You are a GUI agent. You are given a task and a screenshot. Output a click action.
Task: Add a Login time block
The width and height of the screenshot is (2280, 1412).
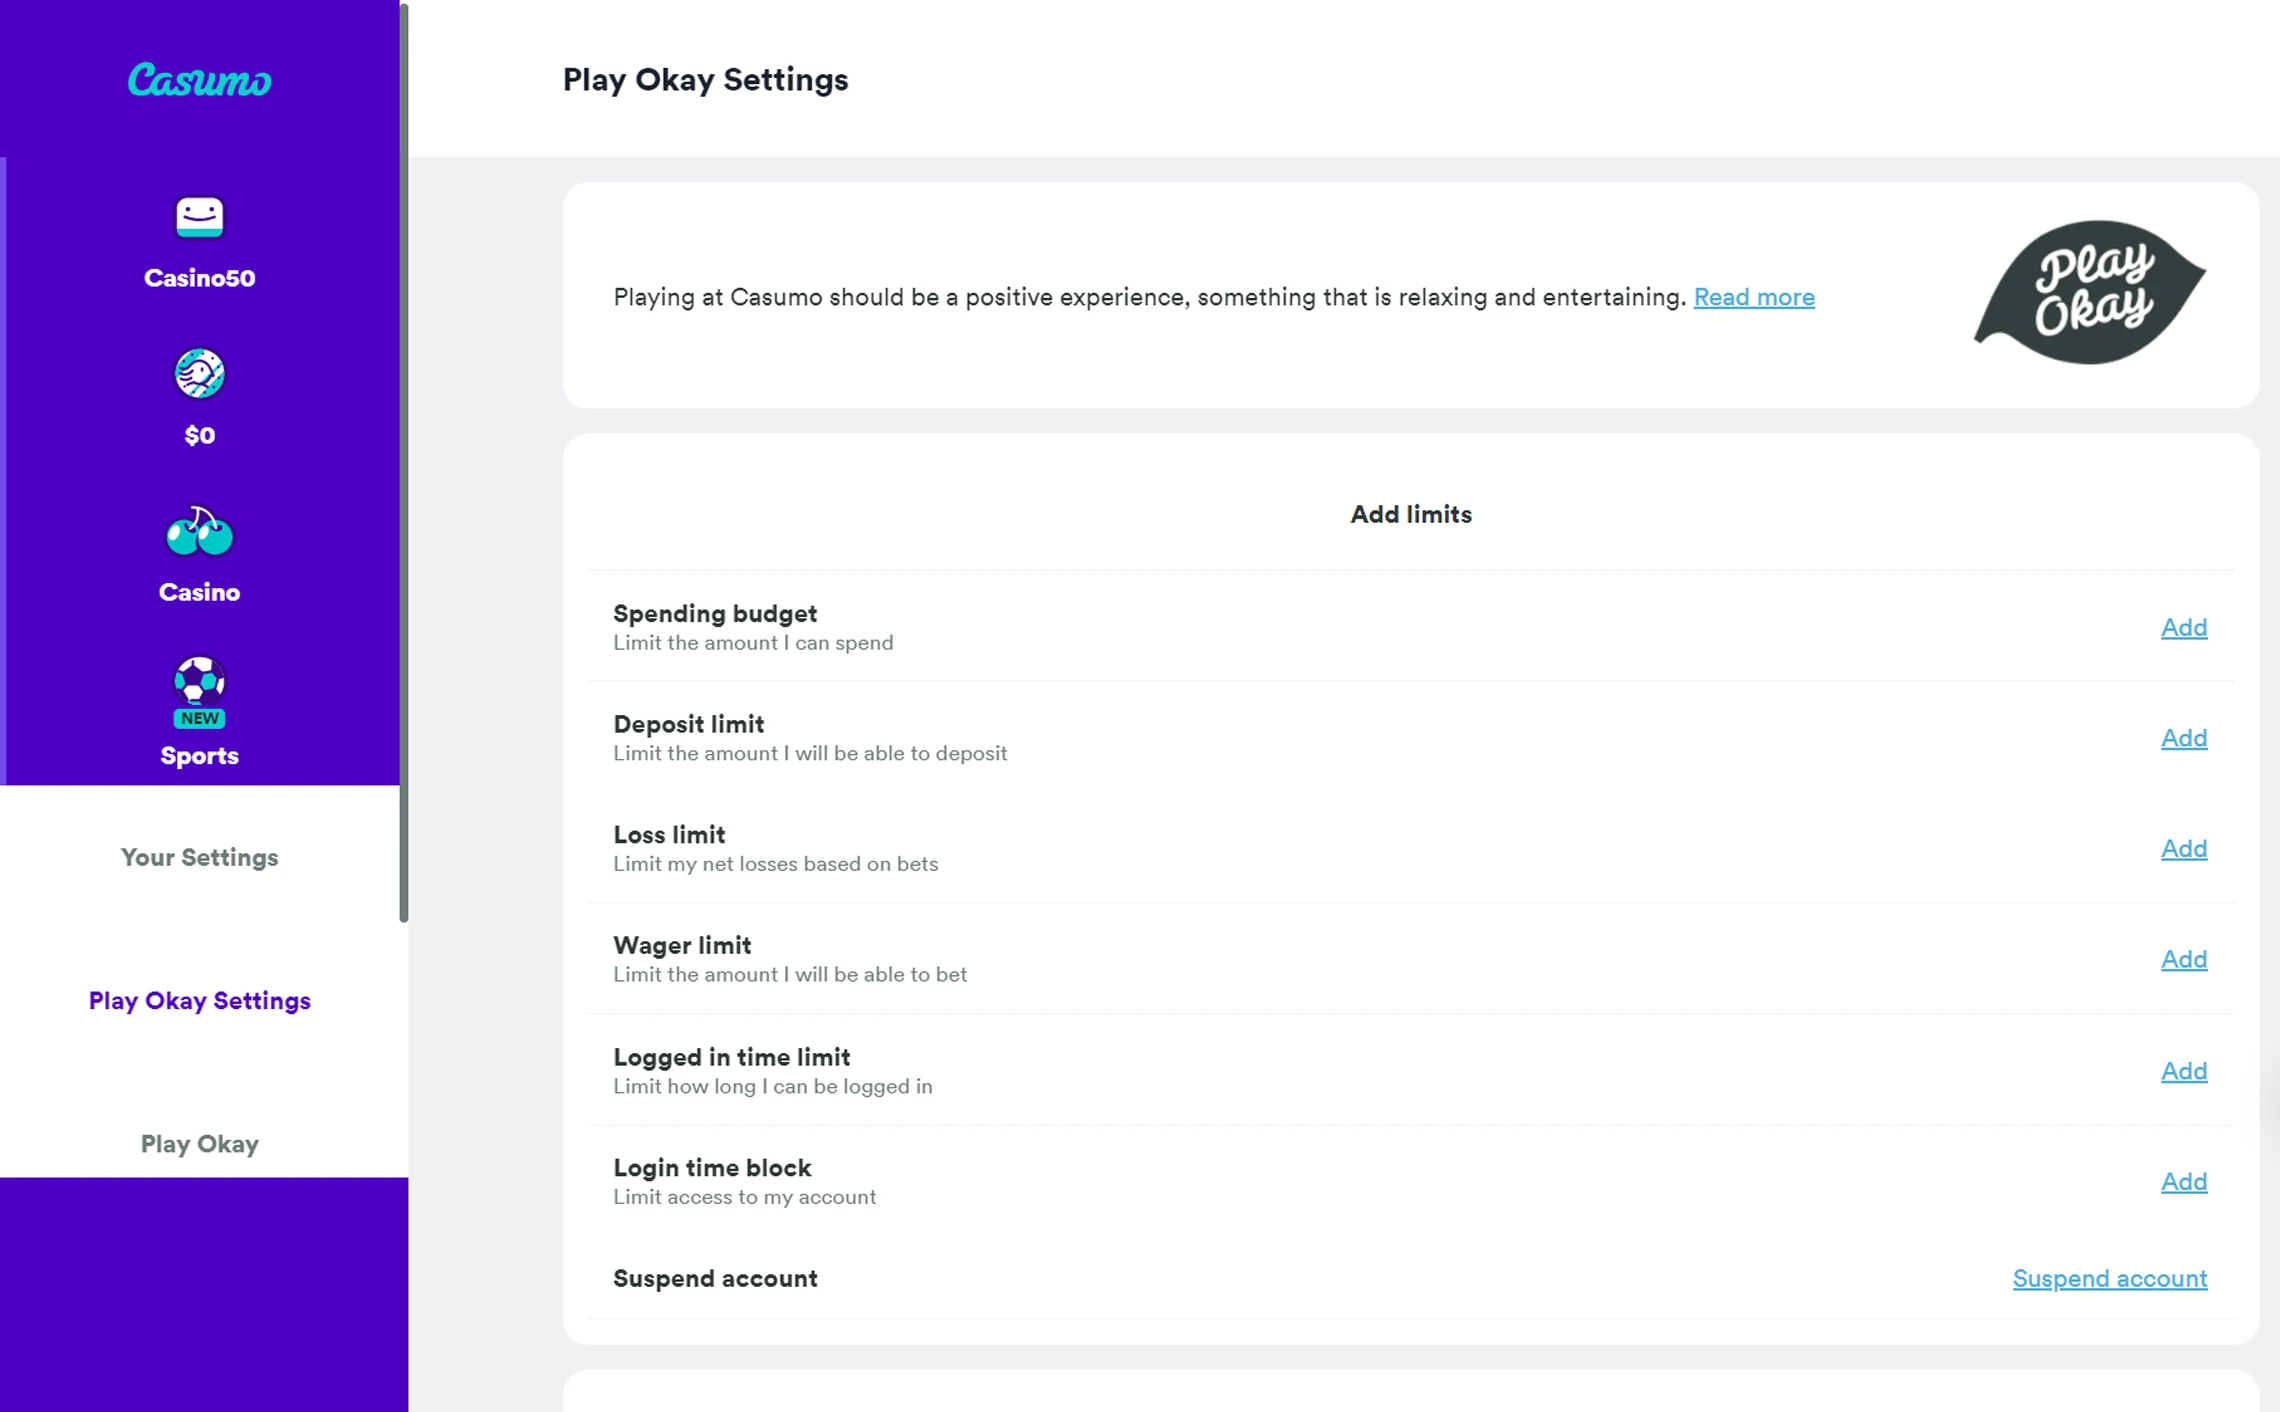point(2184,1181)
